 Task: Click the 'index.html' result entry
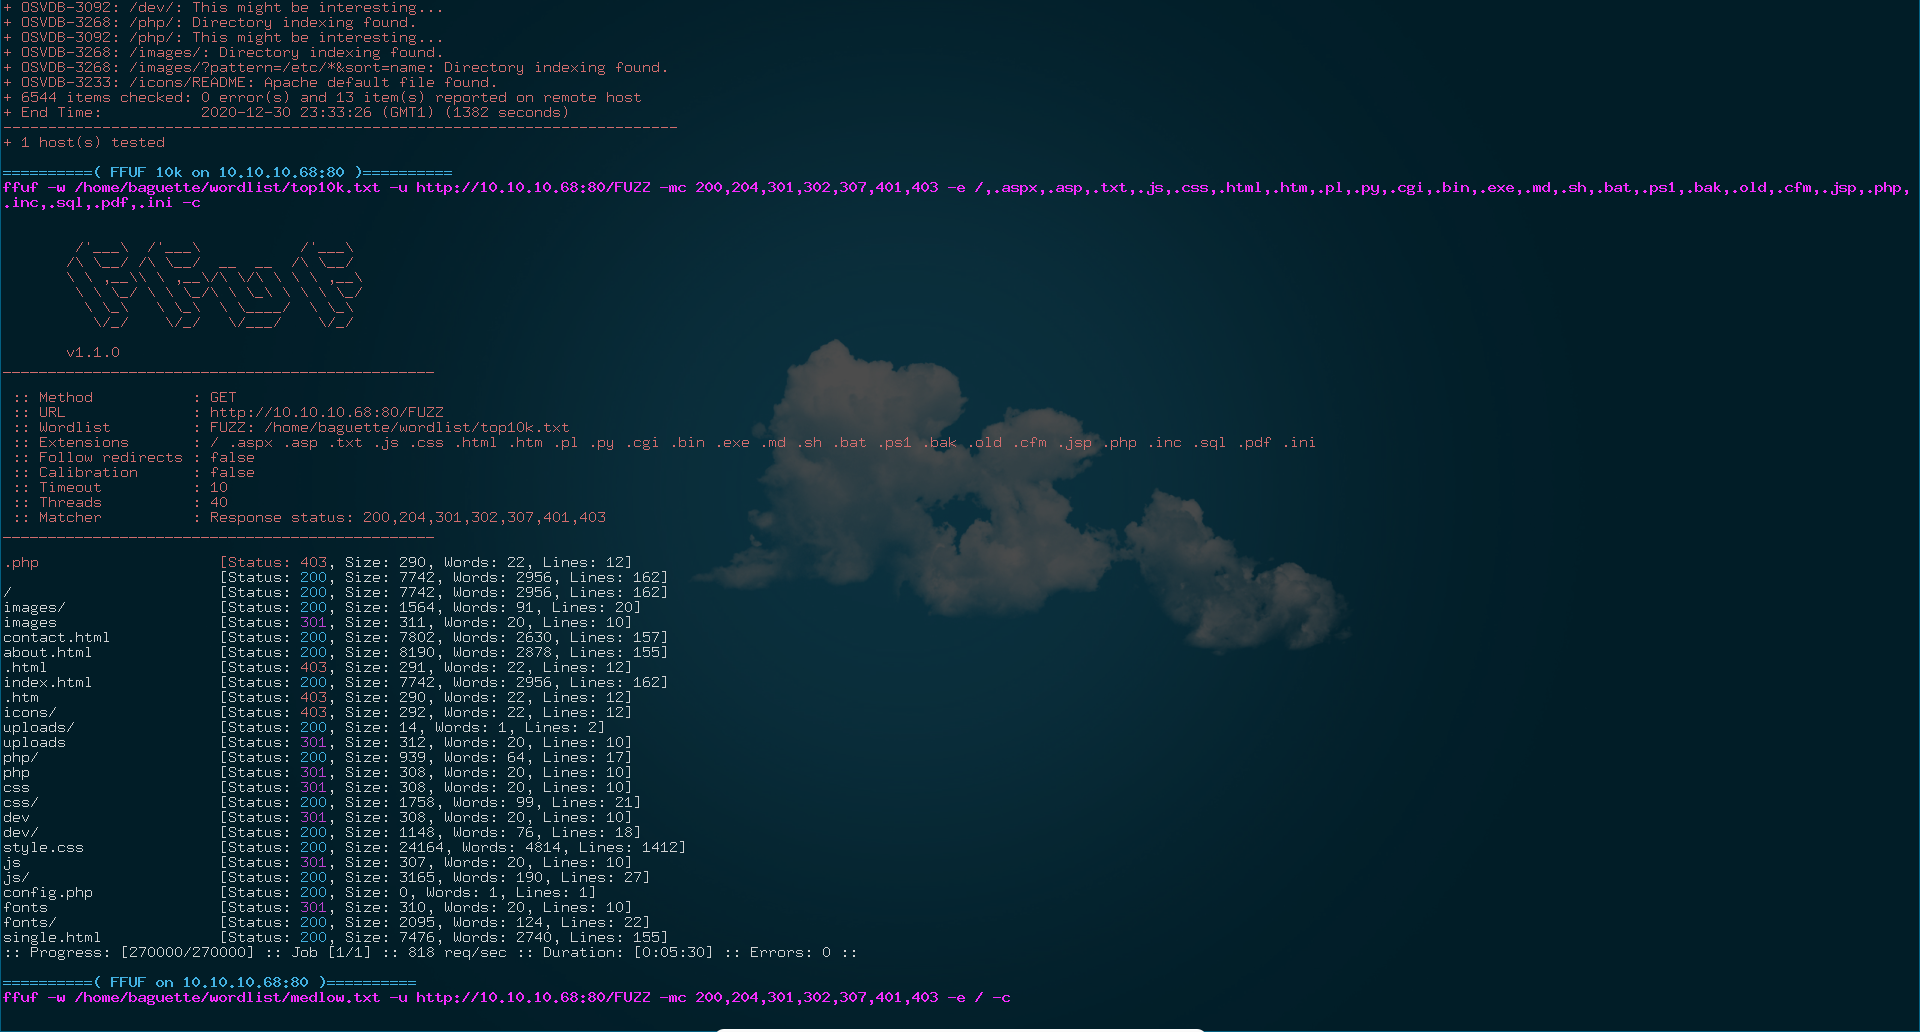click(335, 683)
